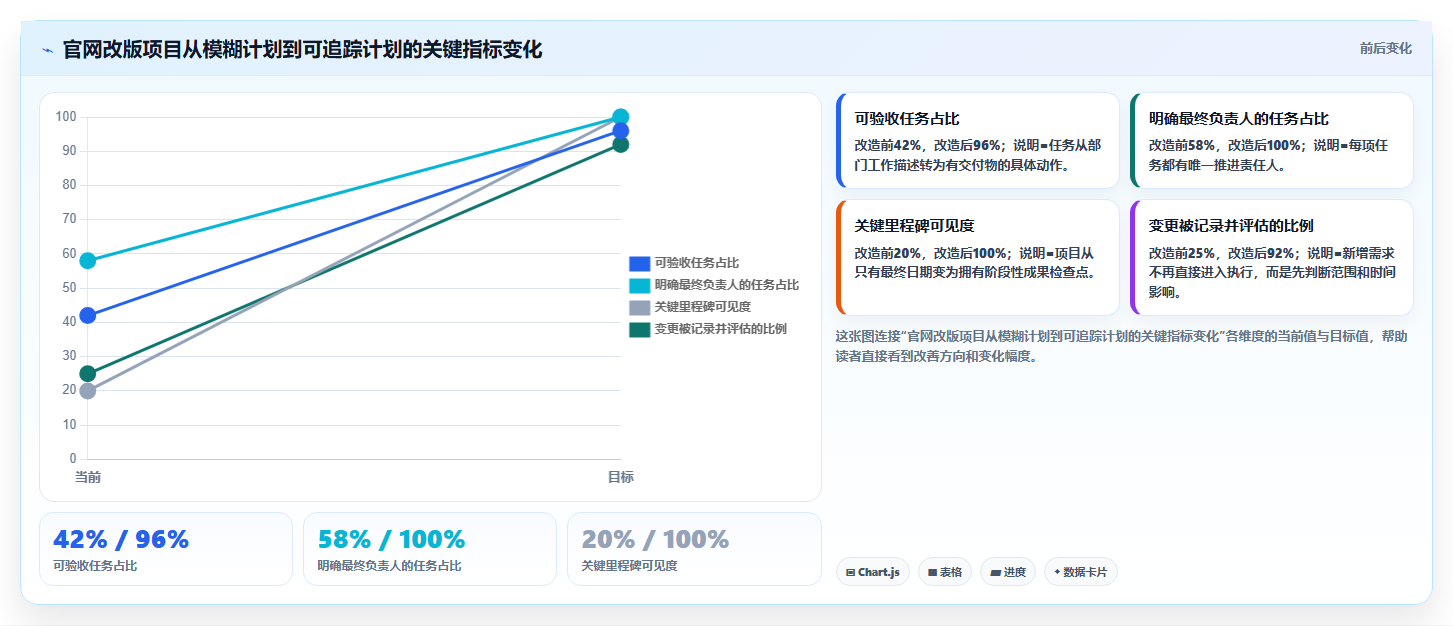
Task: Click the 目标 x-axis label
Action: (x=620, y=477)
